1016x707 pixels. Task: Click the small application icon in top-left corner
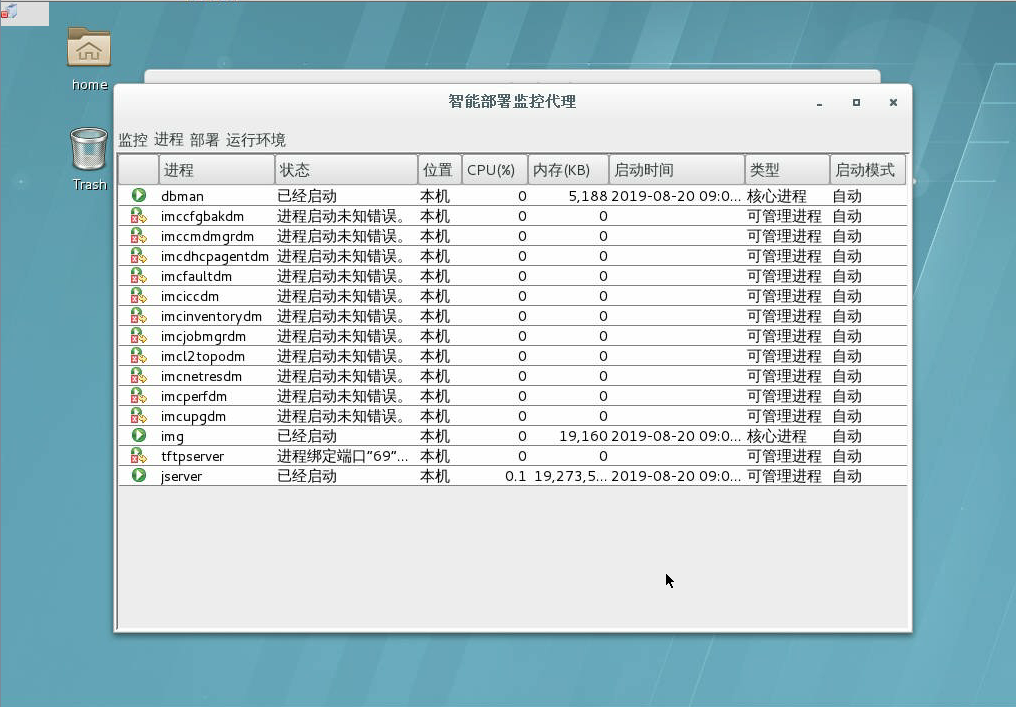(x=9, y=12)
